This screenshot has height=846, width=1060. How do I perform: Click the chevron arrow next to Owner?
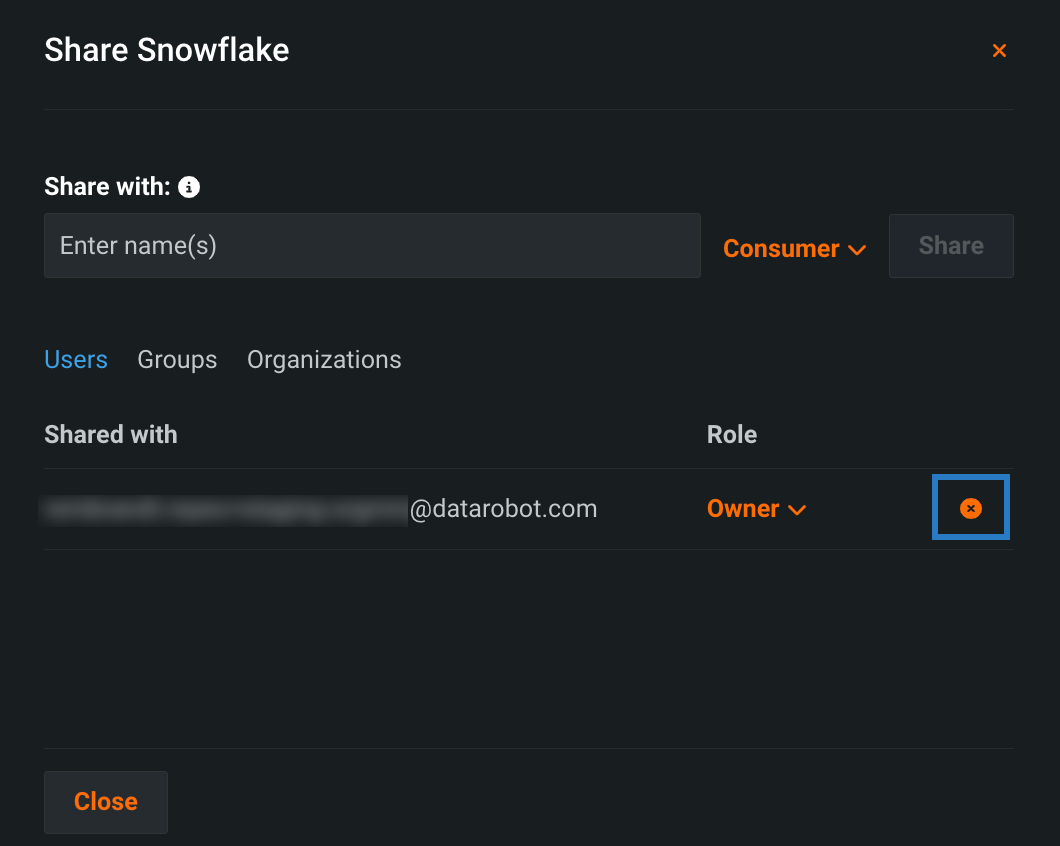(x=797, y=510)
